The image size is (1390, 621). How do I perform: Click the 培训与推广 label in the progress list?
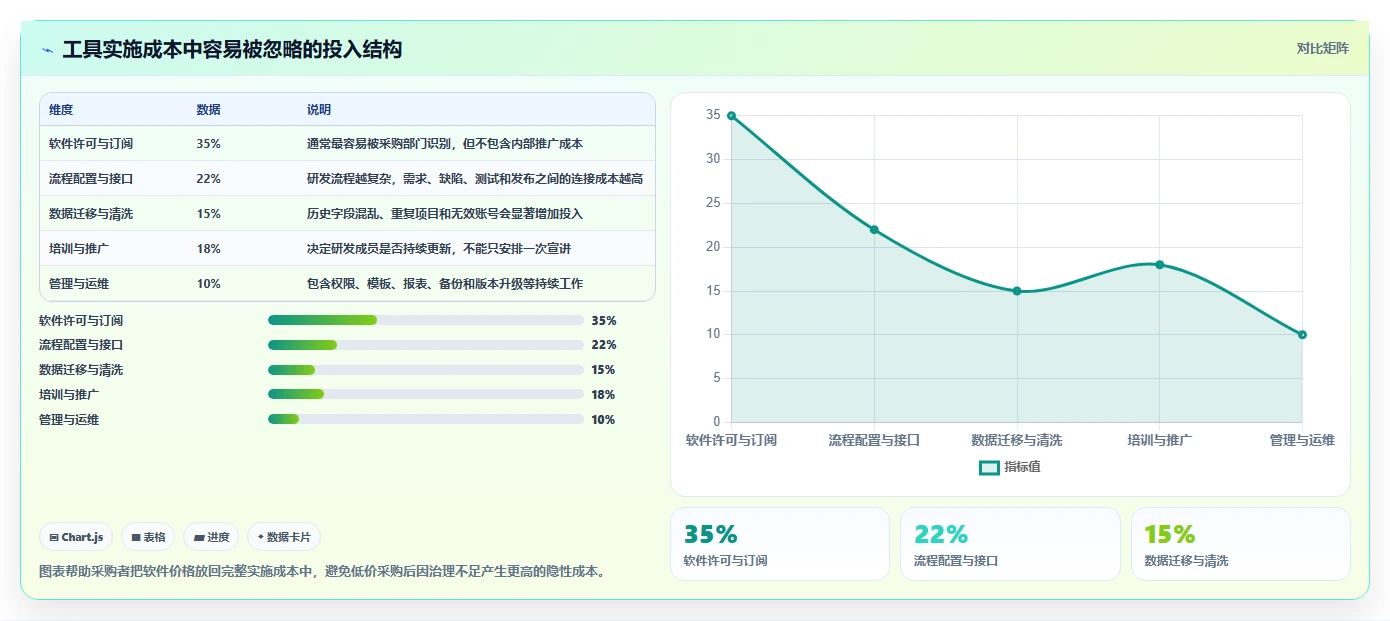pyautogui.click(x=69, y=395)
